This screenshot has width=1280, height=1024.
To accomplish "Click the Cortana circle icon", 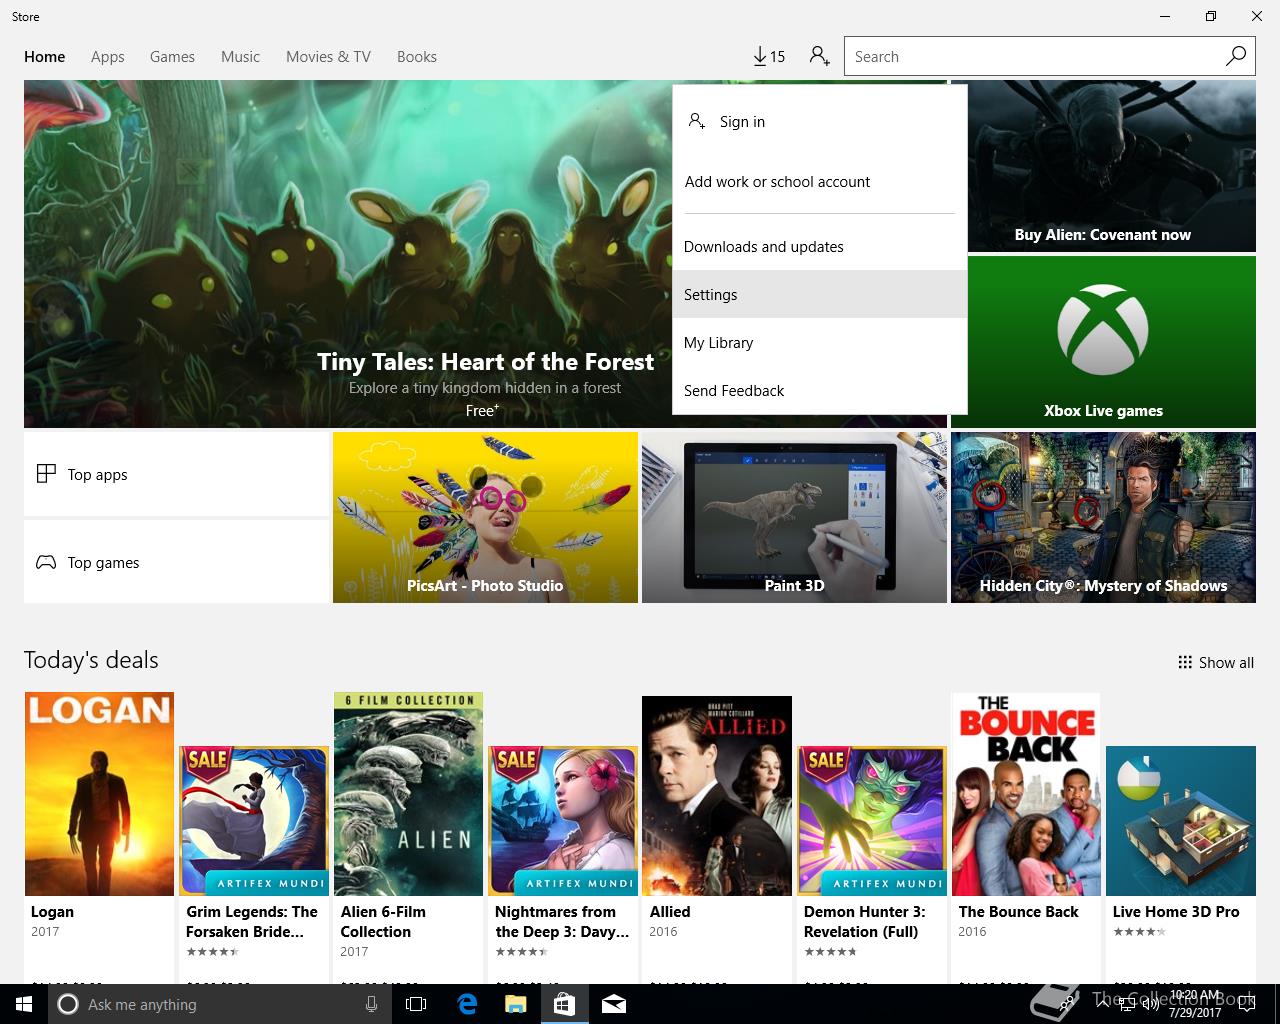I will [68, 1004].
